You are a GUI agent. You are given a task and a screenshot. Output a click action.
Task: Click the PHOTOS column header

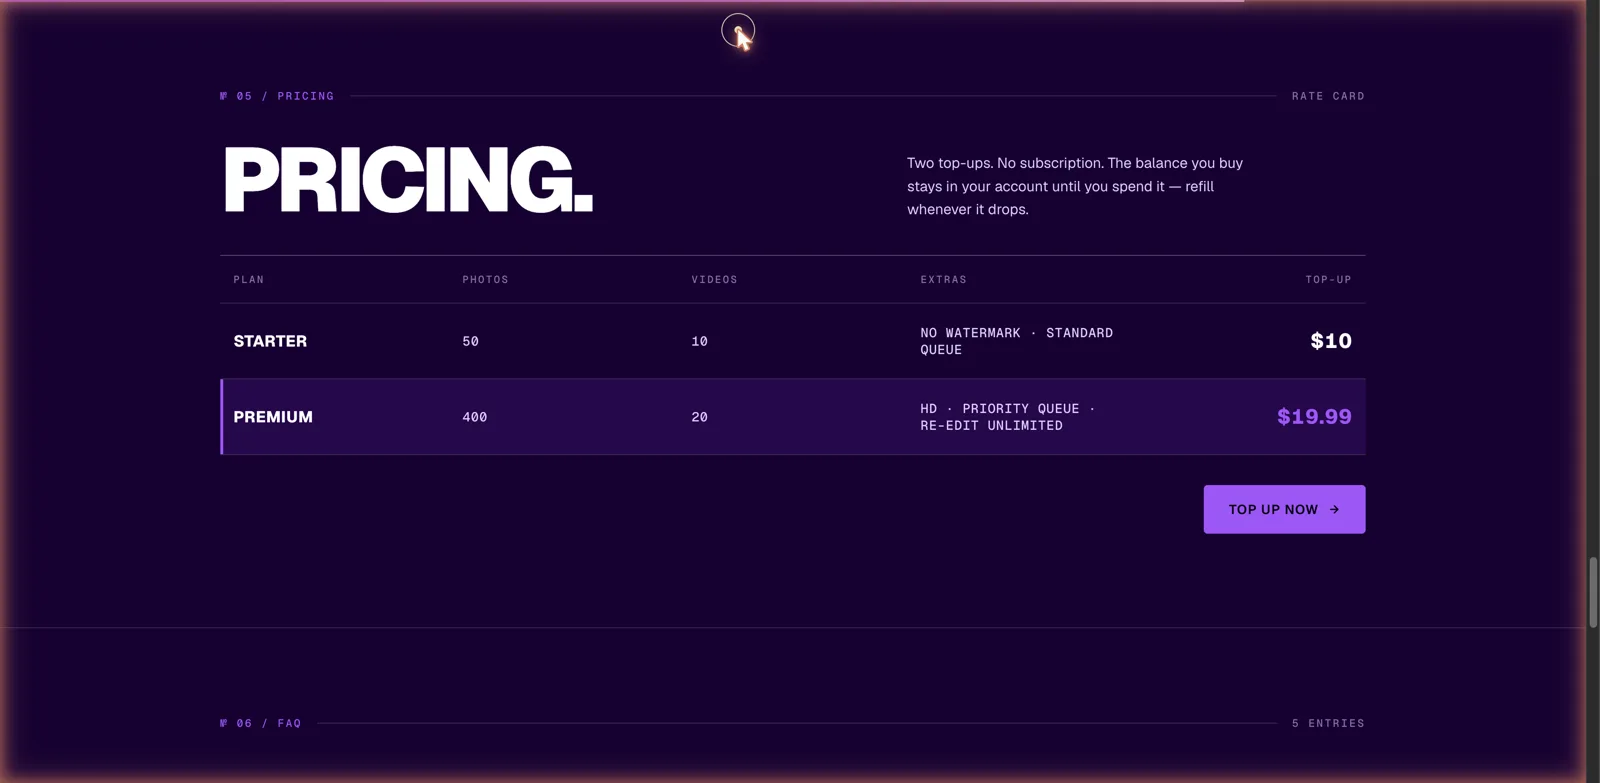[485, 280]
